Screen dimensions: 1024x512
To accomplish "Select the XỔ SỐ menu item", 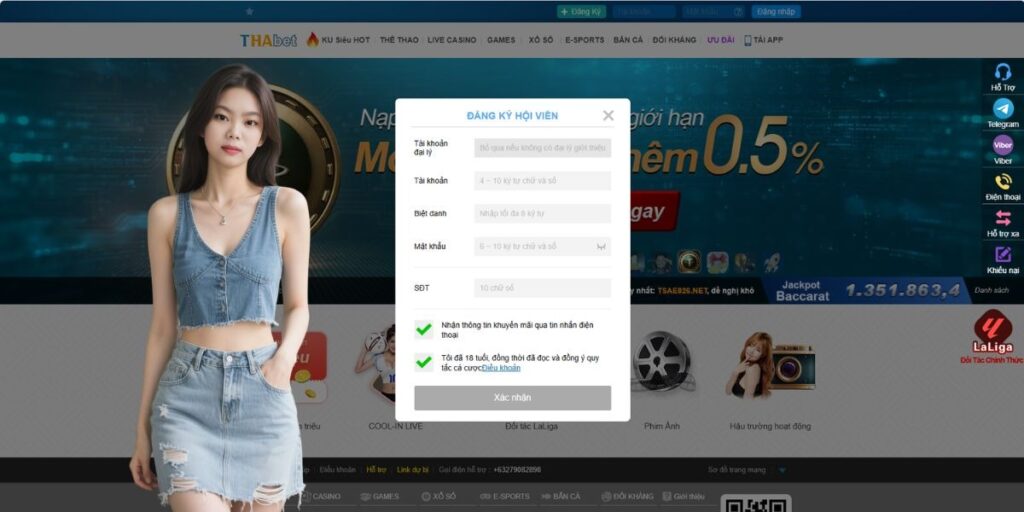I will (x=541, y=40).
